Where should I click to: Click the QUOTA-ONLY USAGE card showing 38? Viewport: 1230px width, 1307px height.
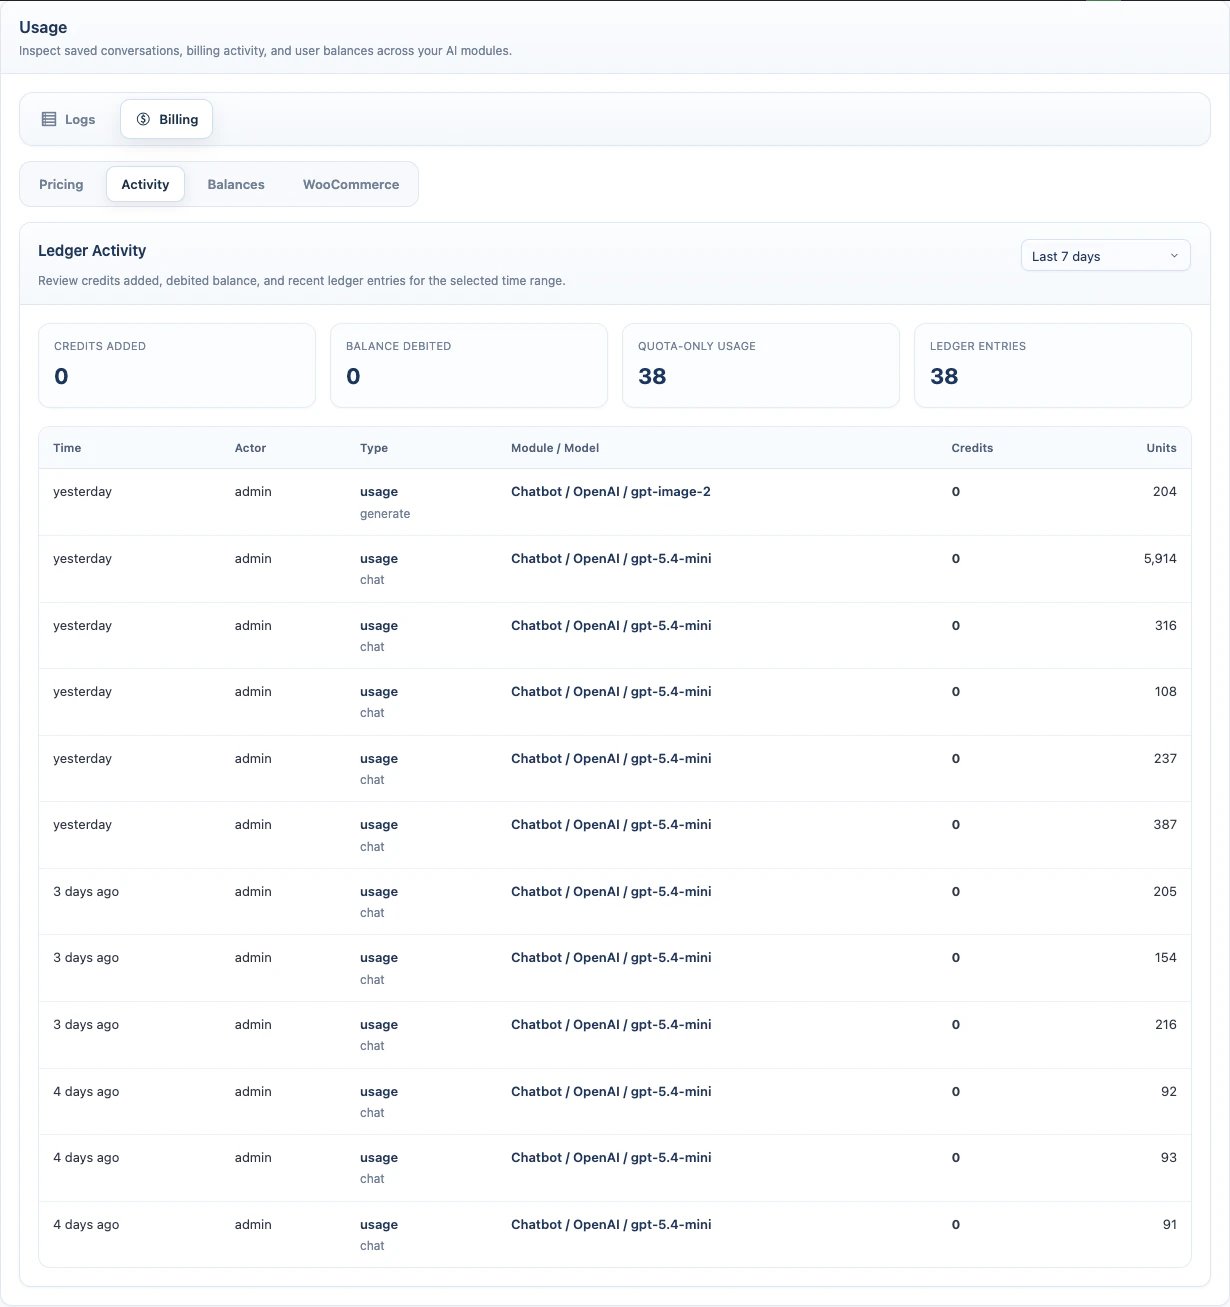tap(760, 365)
